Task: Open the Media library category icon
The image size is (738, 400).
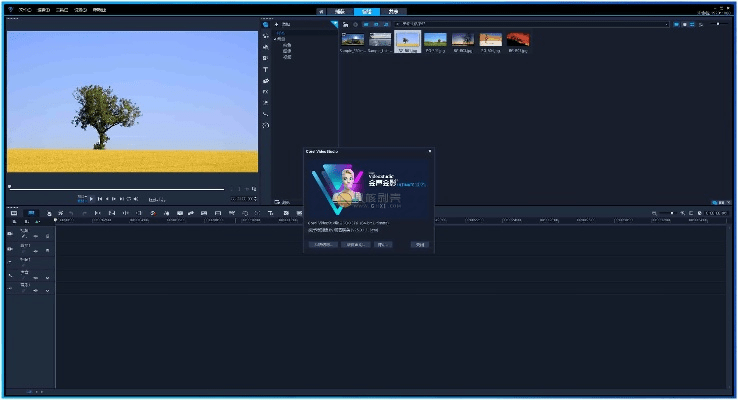Action: point(266,24)
